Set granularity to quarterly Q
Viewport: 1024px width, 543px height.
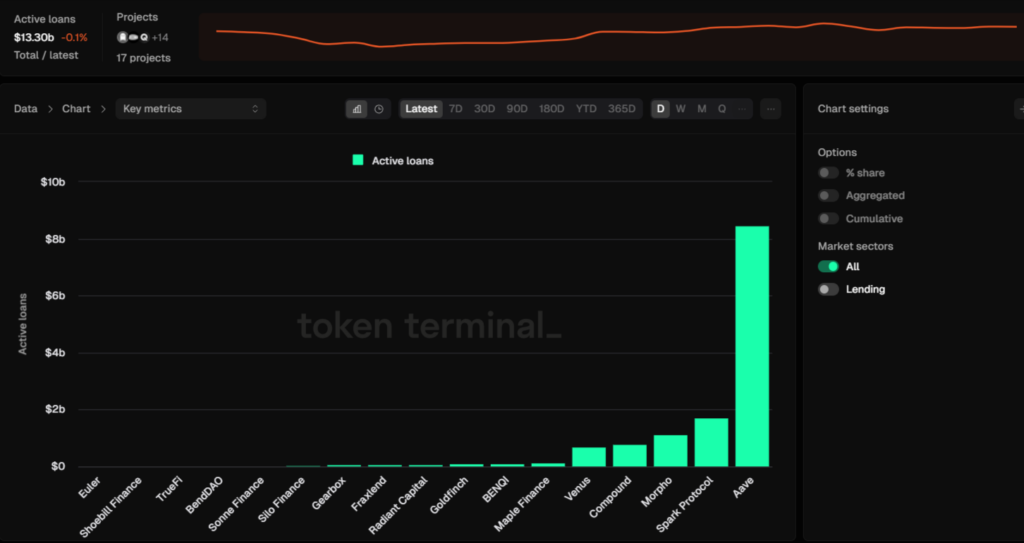click(721, 109)
